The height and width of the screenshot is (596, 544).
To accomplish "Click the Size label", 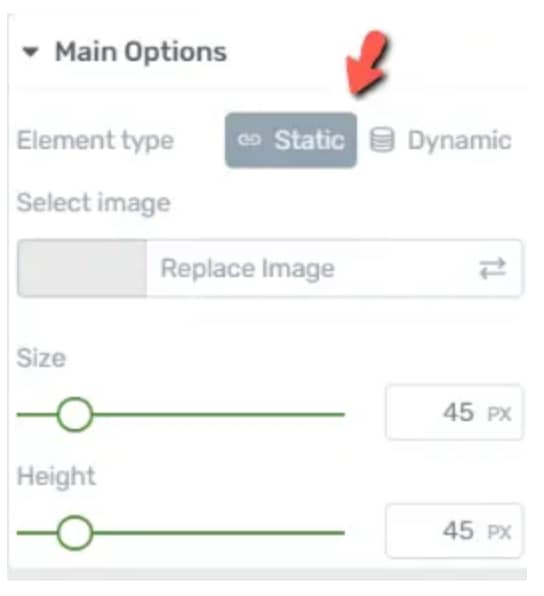I will (41, 358).
